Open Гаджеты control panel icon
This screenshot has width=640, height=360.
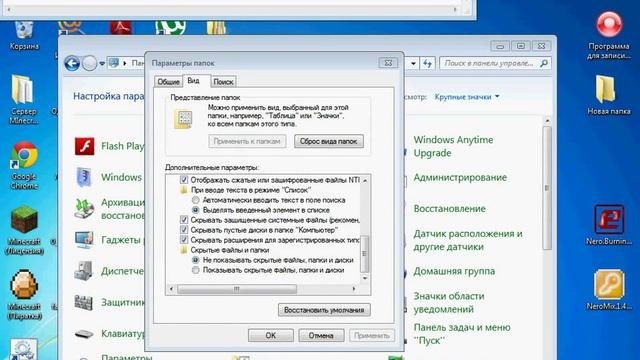coord(84,240)
